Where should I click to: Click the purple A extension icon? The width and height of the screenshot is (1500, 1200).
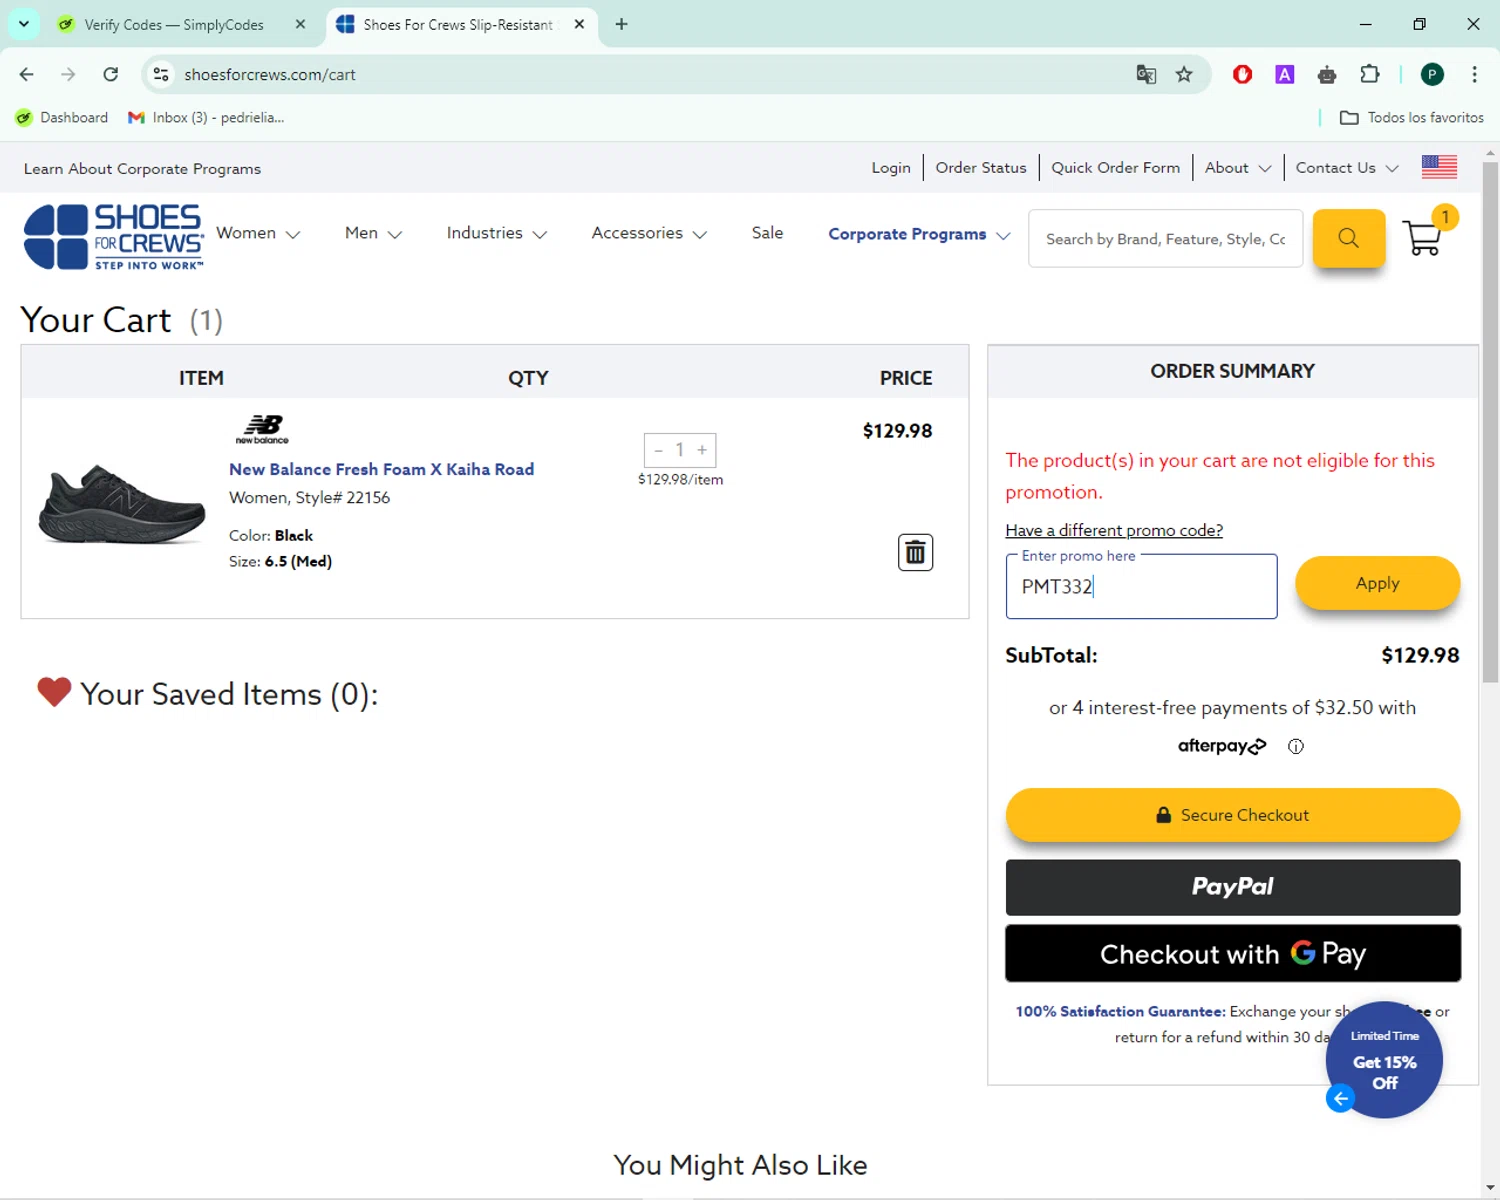point(1285,74)
